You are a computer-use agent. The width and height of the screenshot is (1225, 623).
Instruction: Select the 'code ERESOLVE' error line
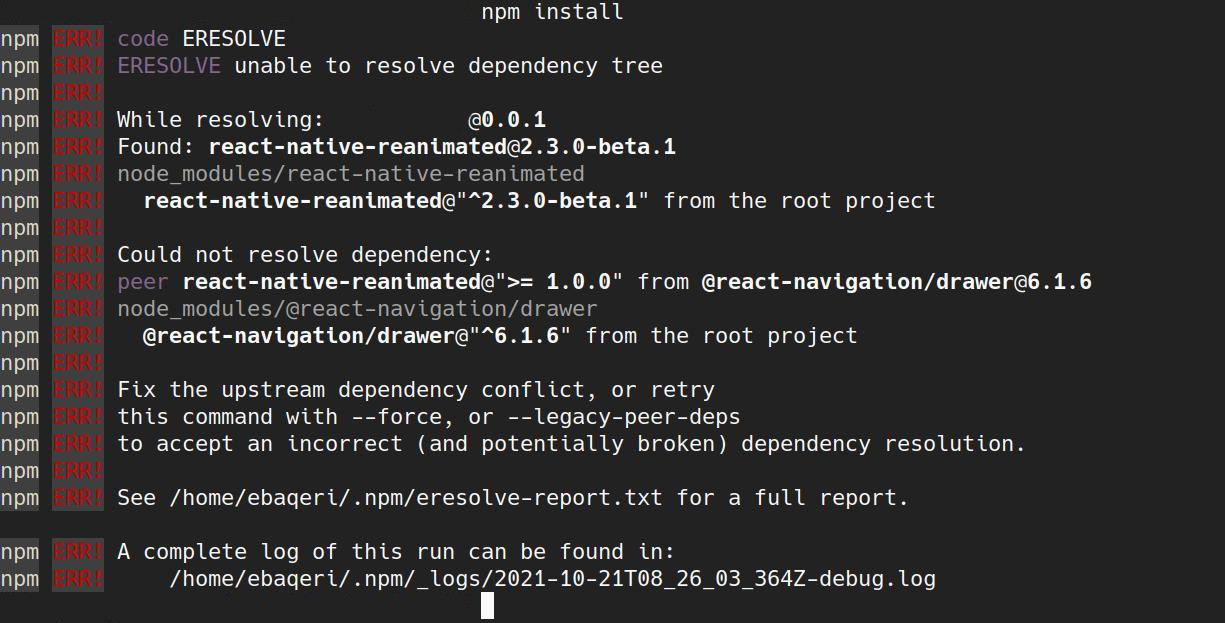pyautogui.click(x=201, y=39)
